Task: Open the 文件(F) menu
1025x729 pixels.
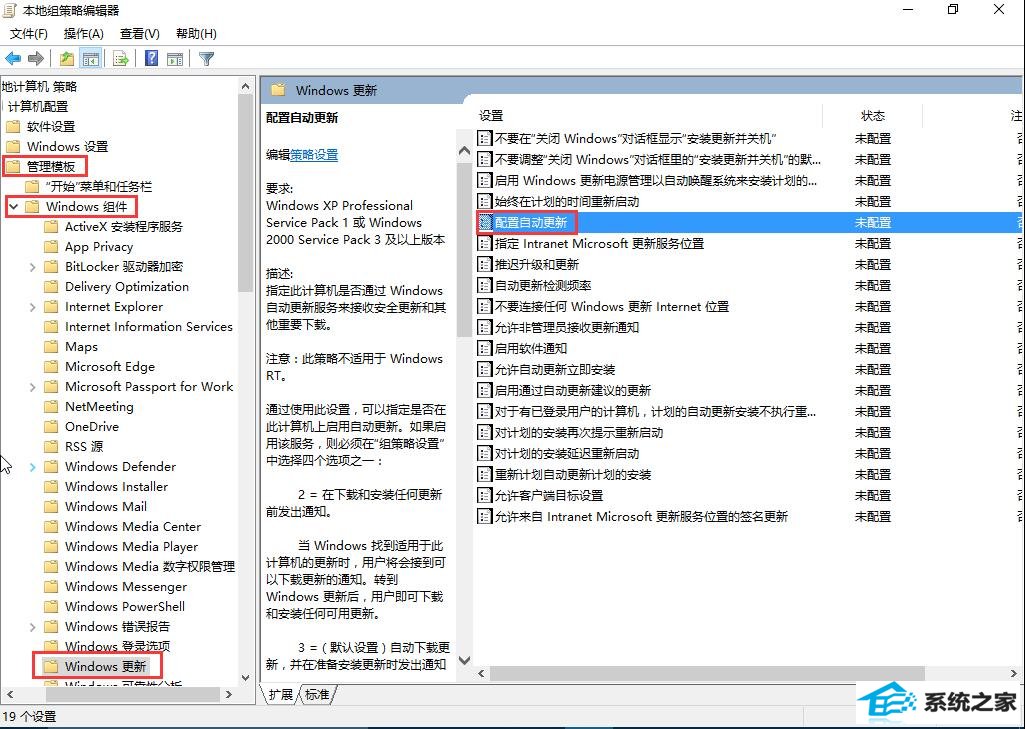Action: point(29,34)
